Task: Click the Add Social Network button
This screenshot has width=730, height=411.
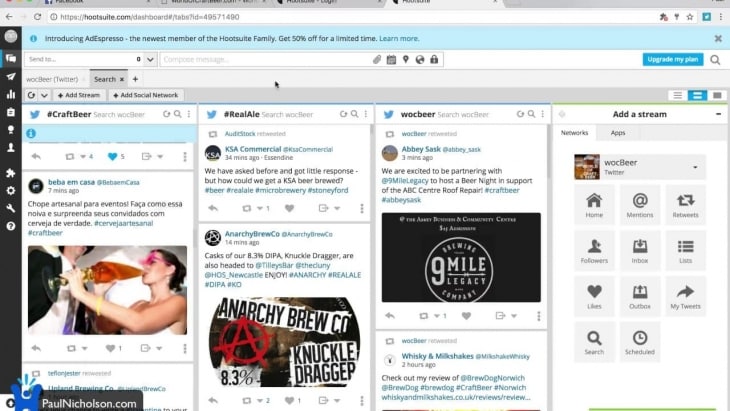Action: pos(145,95)
